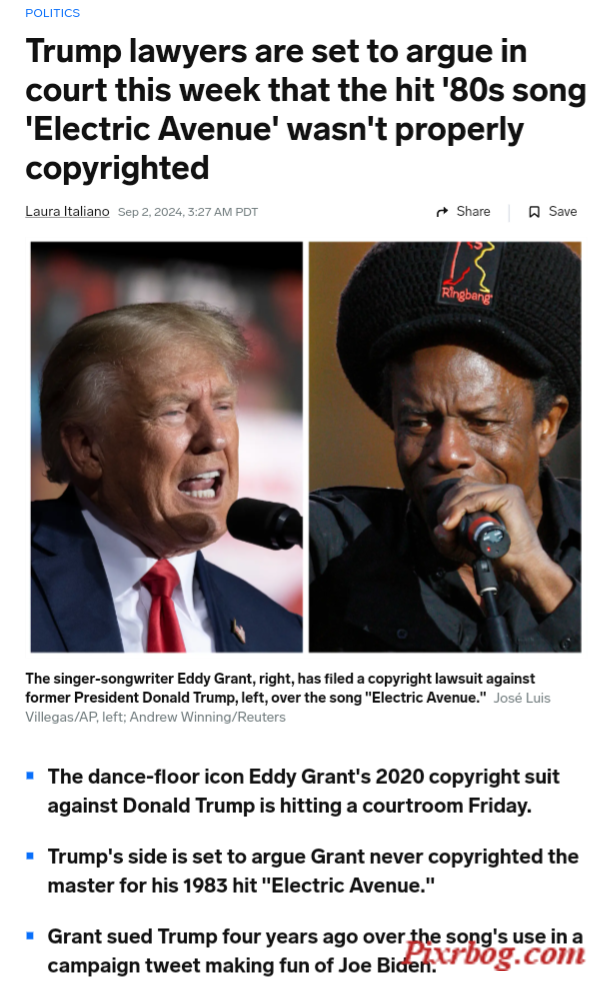Viewport: 605px width, 986px height.
Task: Click the blue square marker of first bullet
Action: tap(30, 776)
